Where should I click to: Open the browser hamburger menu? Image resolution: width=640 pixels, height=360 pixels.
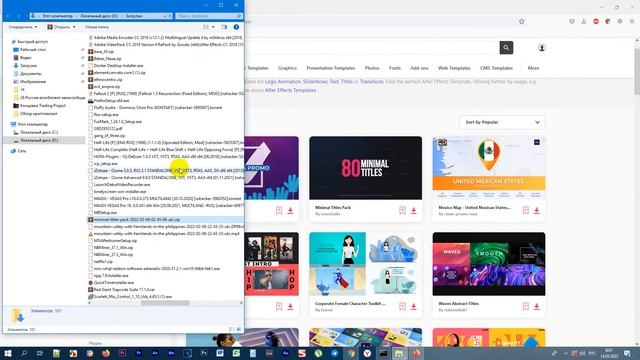pos(631,21)
